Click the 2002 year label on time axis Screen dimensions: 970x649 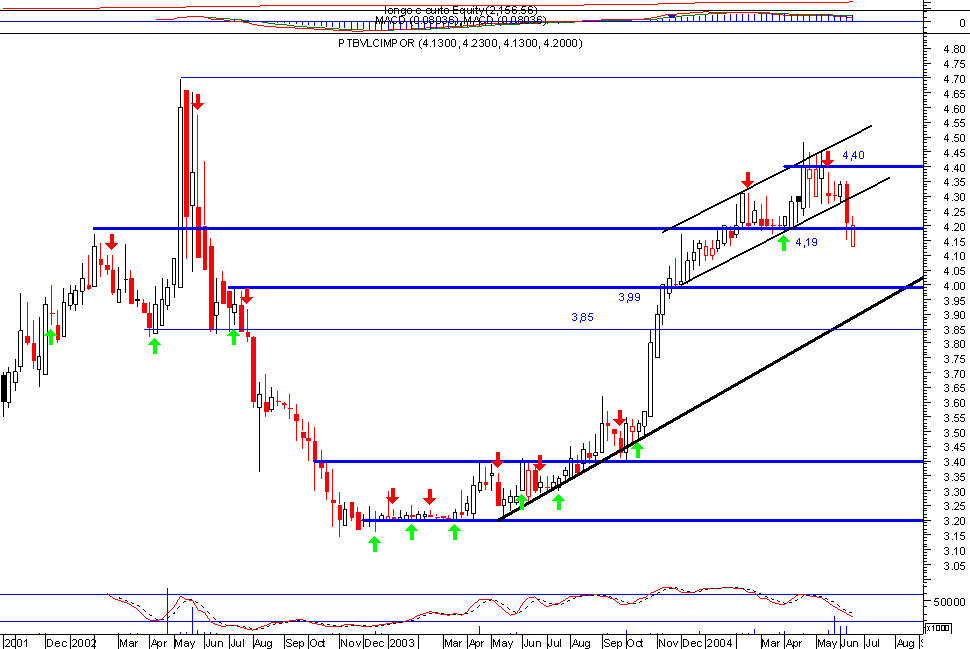[x=84, y=643]
